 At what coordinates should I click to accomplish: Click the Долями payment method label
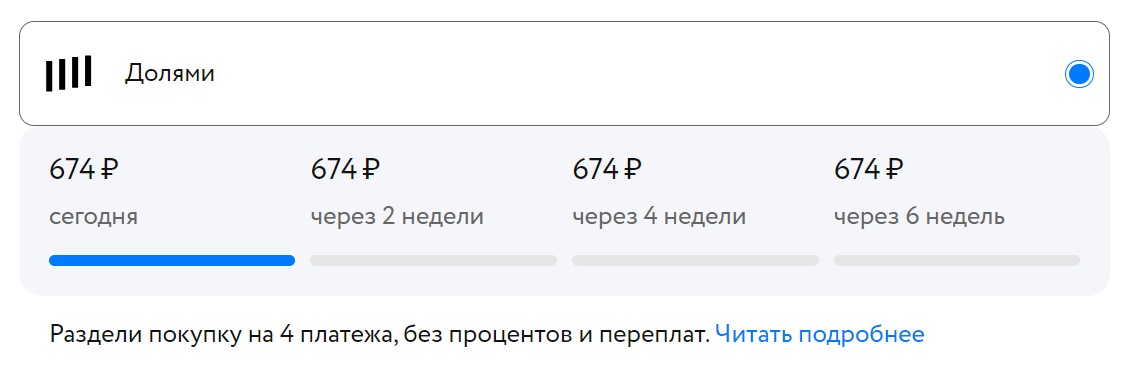(x=169, y=74)
